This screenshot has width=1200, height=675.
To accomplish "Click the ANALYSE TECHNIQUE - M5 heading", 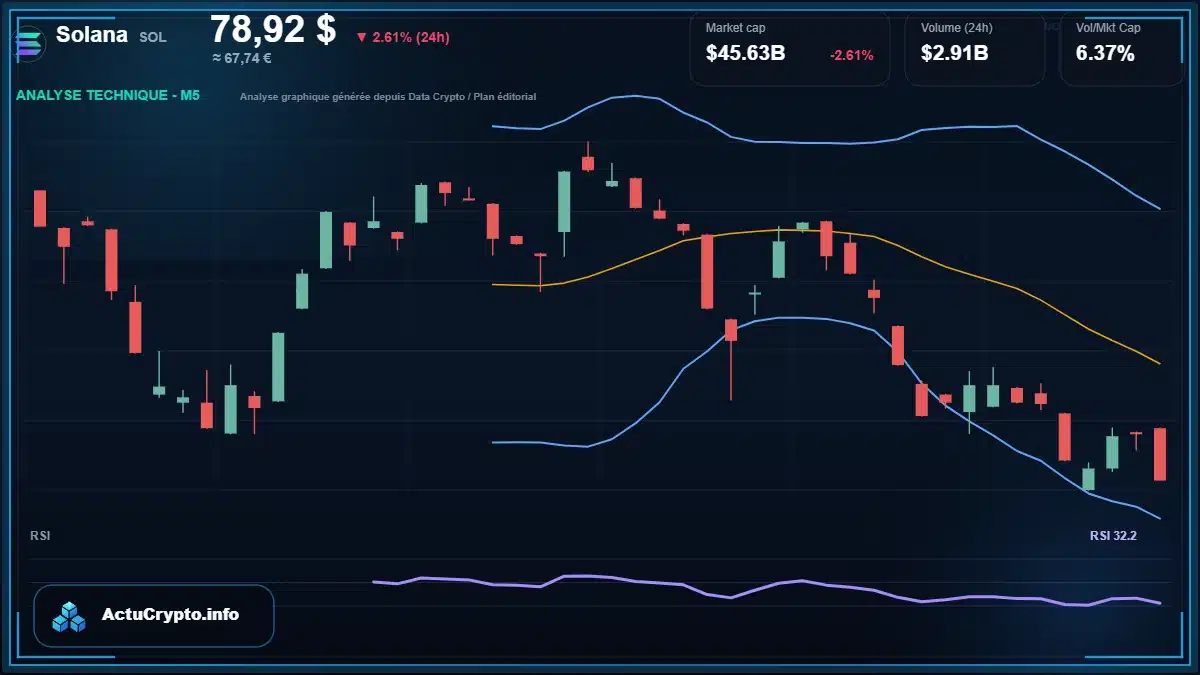I will pyautogui.click(x=108, y=96).
